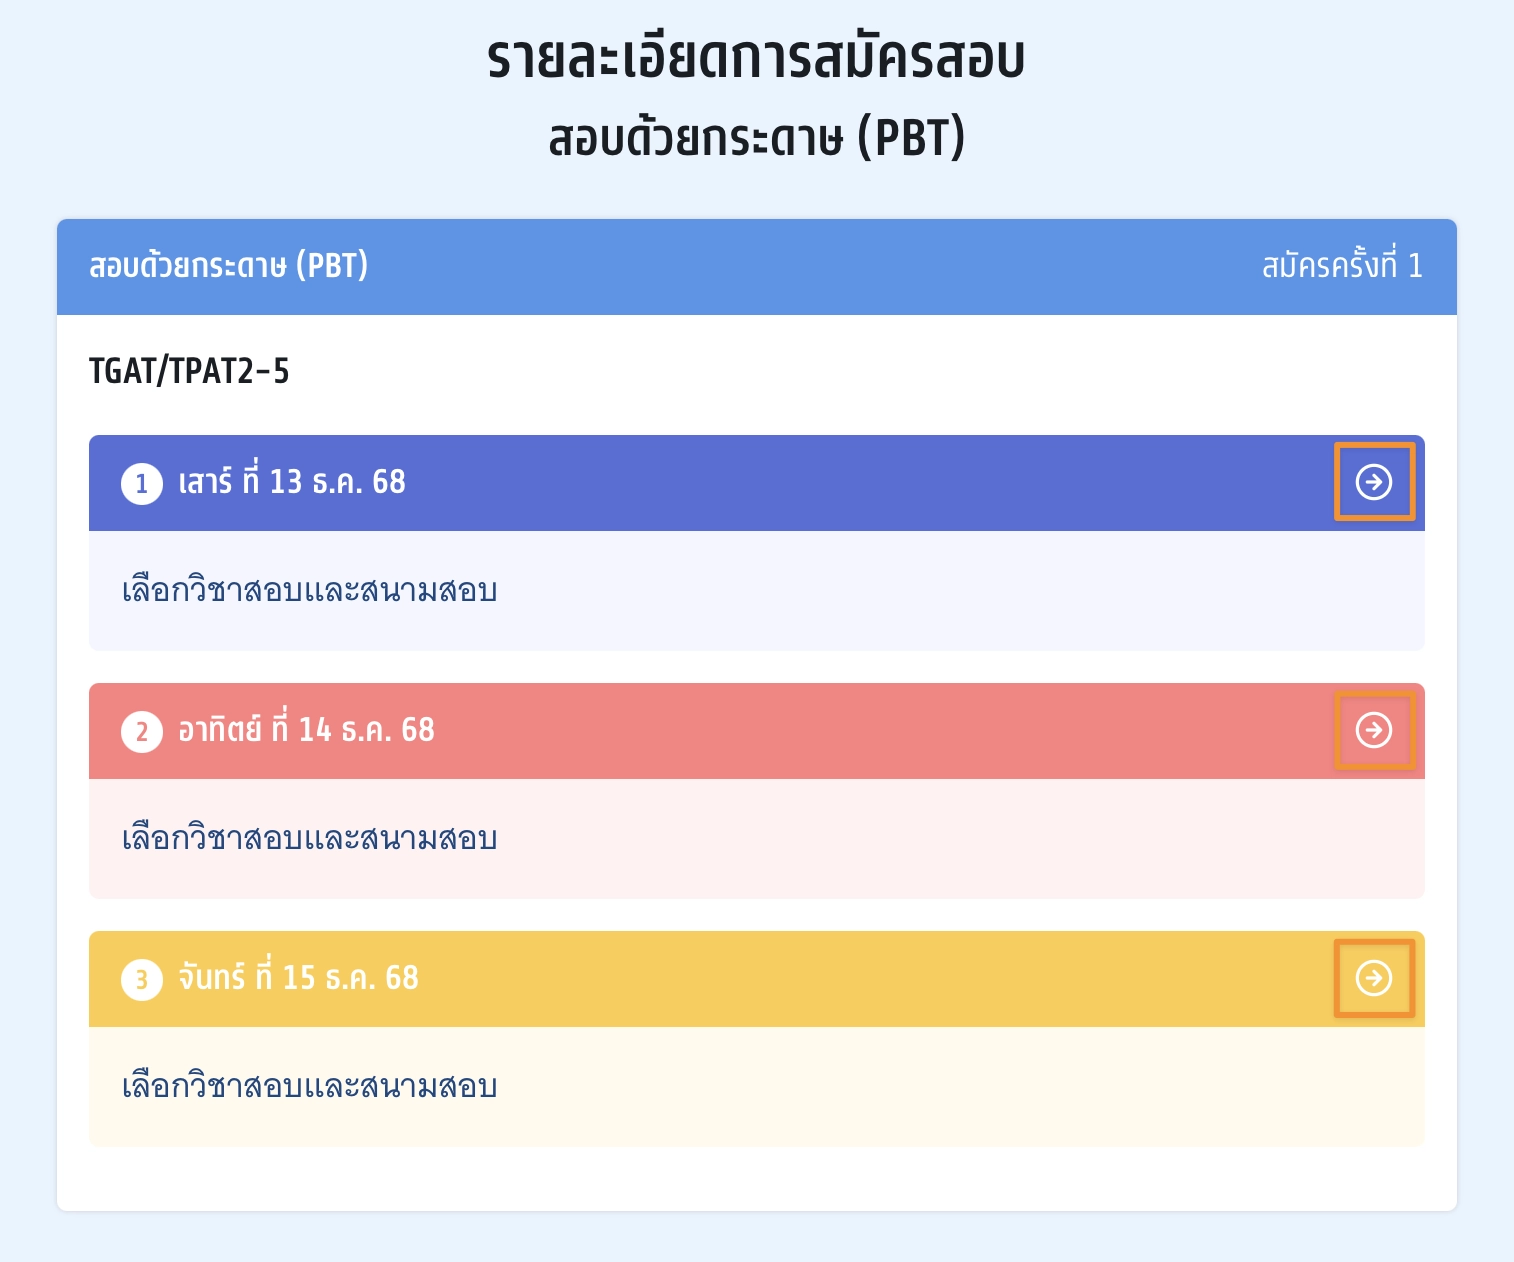This screenshot has height=1262, width=1514.
Task: Click empty space in the purple Saturday header bar
Action: (x=850, y=483)
